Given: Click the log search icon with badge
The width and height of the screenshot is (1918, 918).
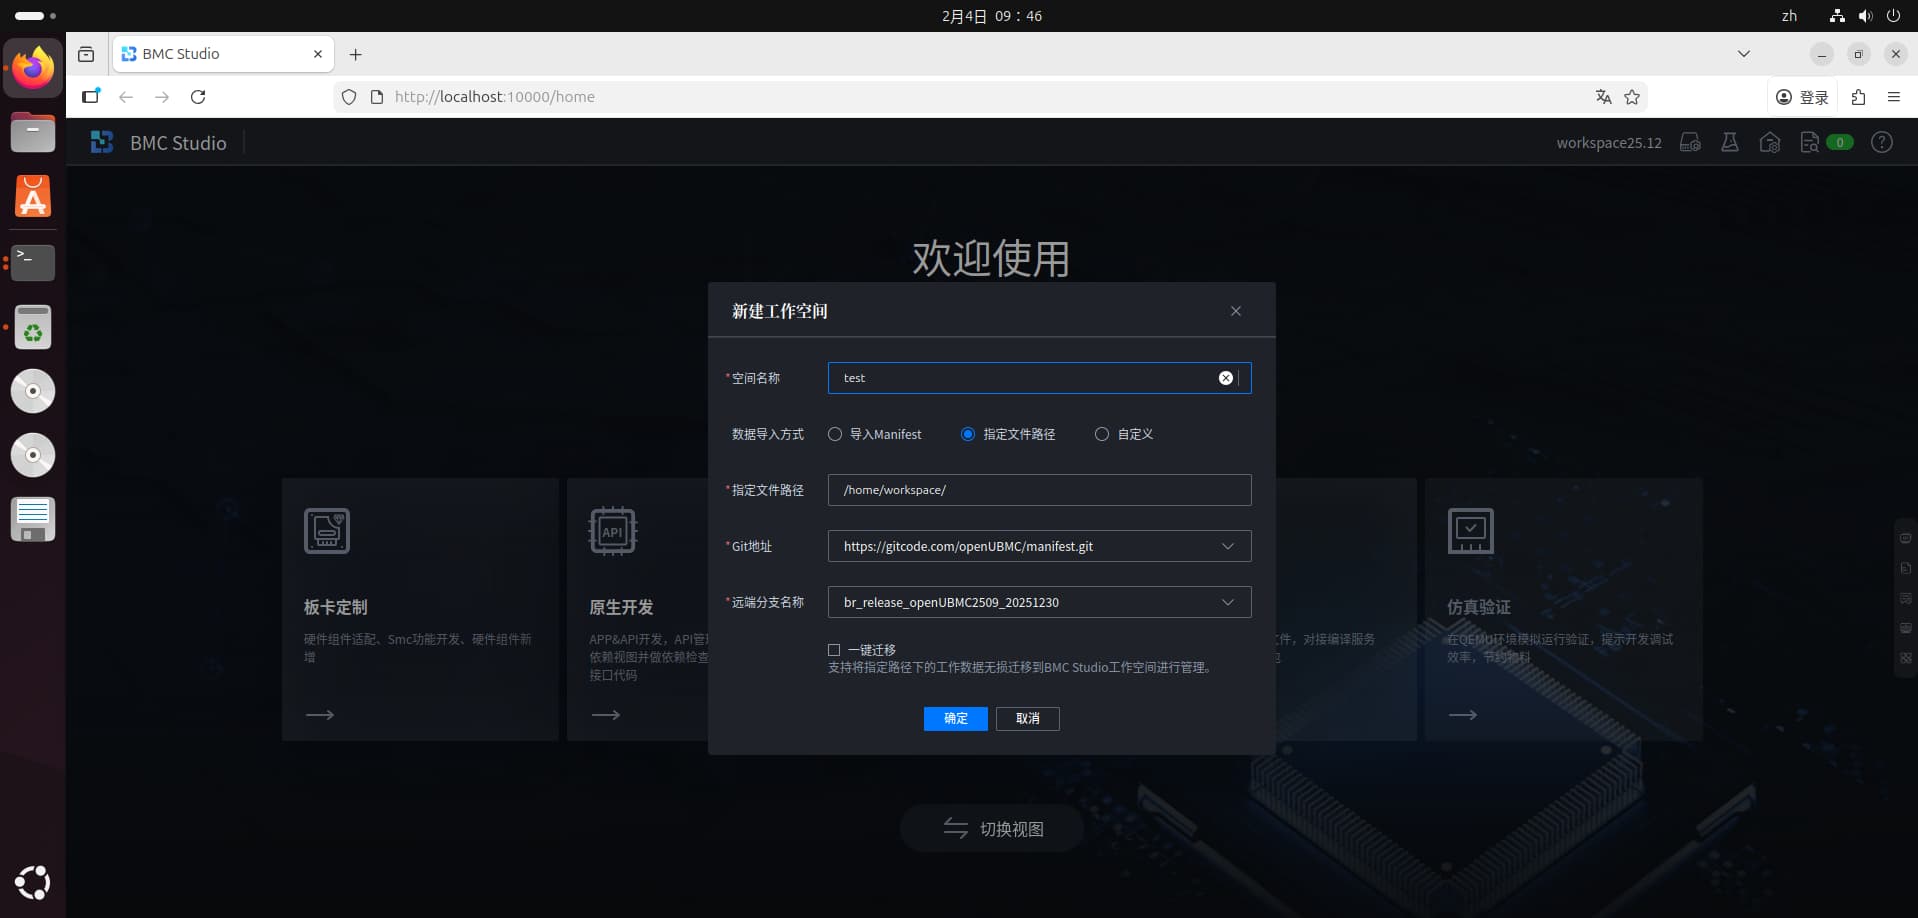Looking at the screenshot, I should pos(1809,143).
